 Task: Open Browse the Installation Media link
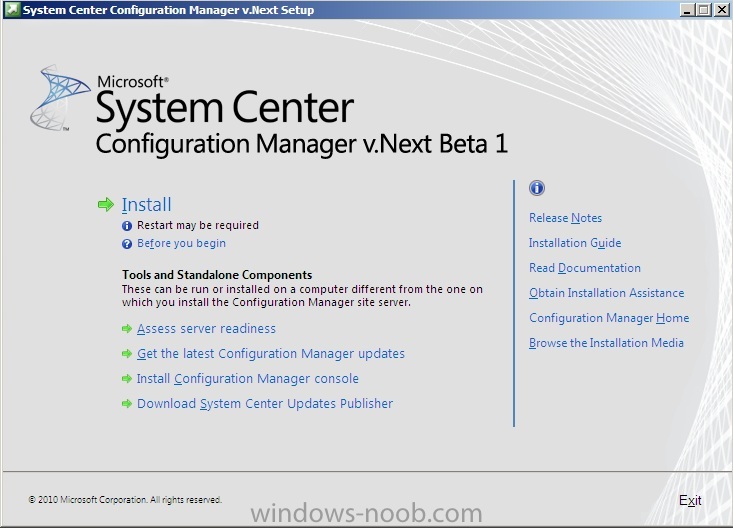606,343
